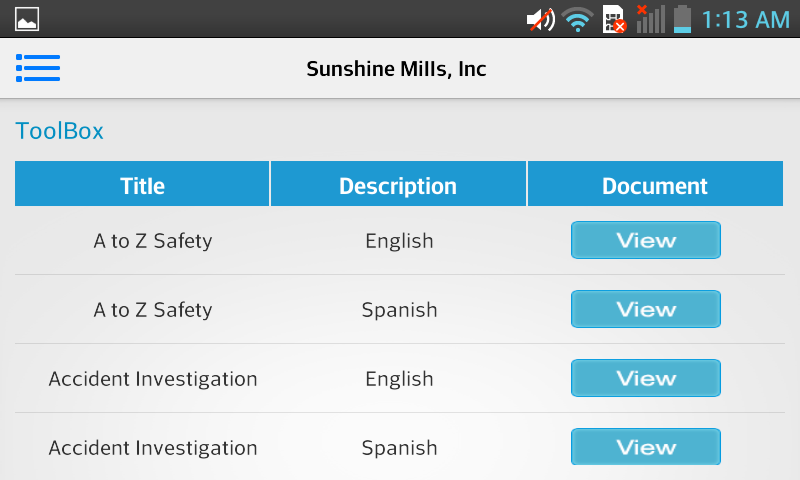This screenshot has height=480, width=800.
Task: Tap the Wi-Fi signal icon
Action: coord(578,20)
